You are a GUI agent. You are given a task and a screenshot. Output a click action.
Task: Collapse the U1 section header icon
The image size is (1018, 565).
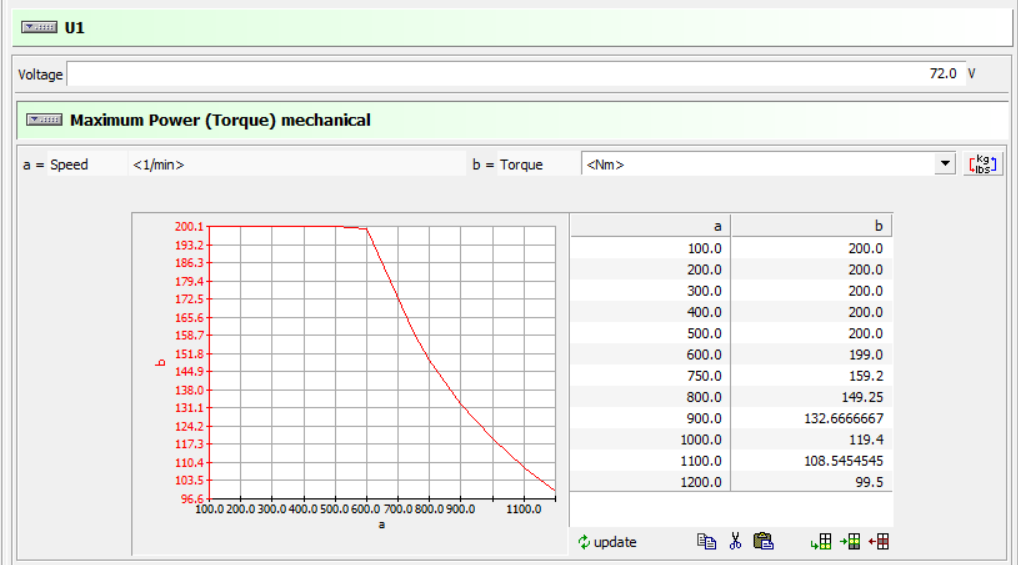pyautogui.click(x=39, y=27)
